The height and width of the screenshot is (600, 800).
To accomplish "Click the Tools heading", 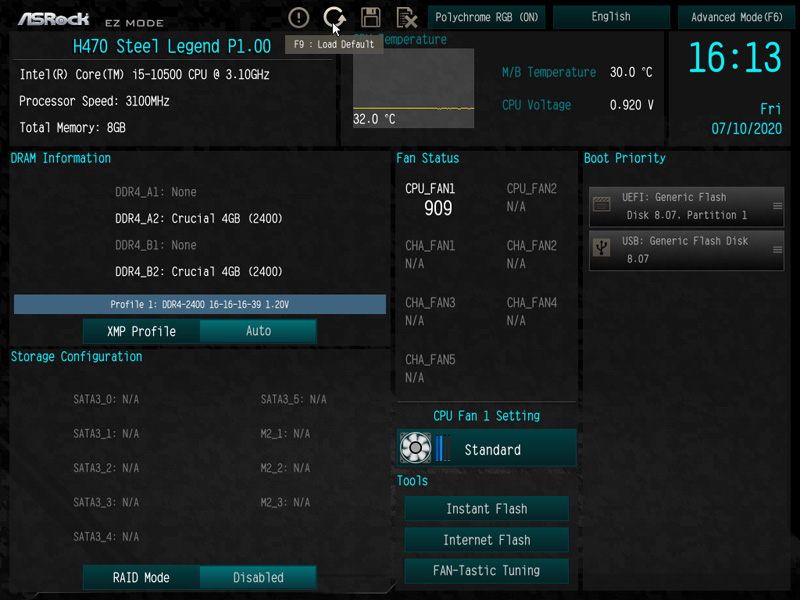I will coord(412,481).
